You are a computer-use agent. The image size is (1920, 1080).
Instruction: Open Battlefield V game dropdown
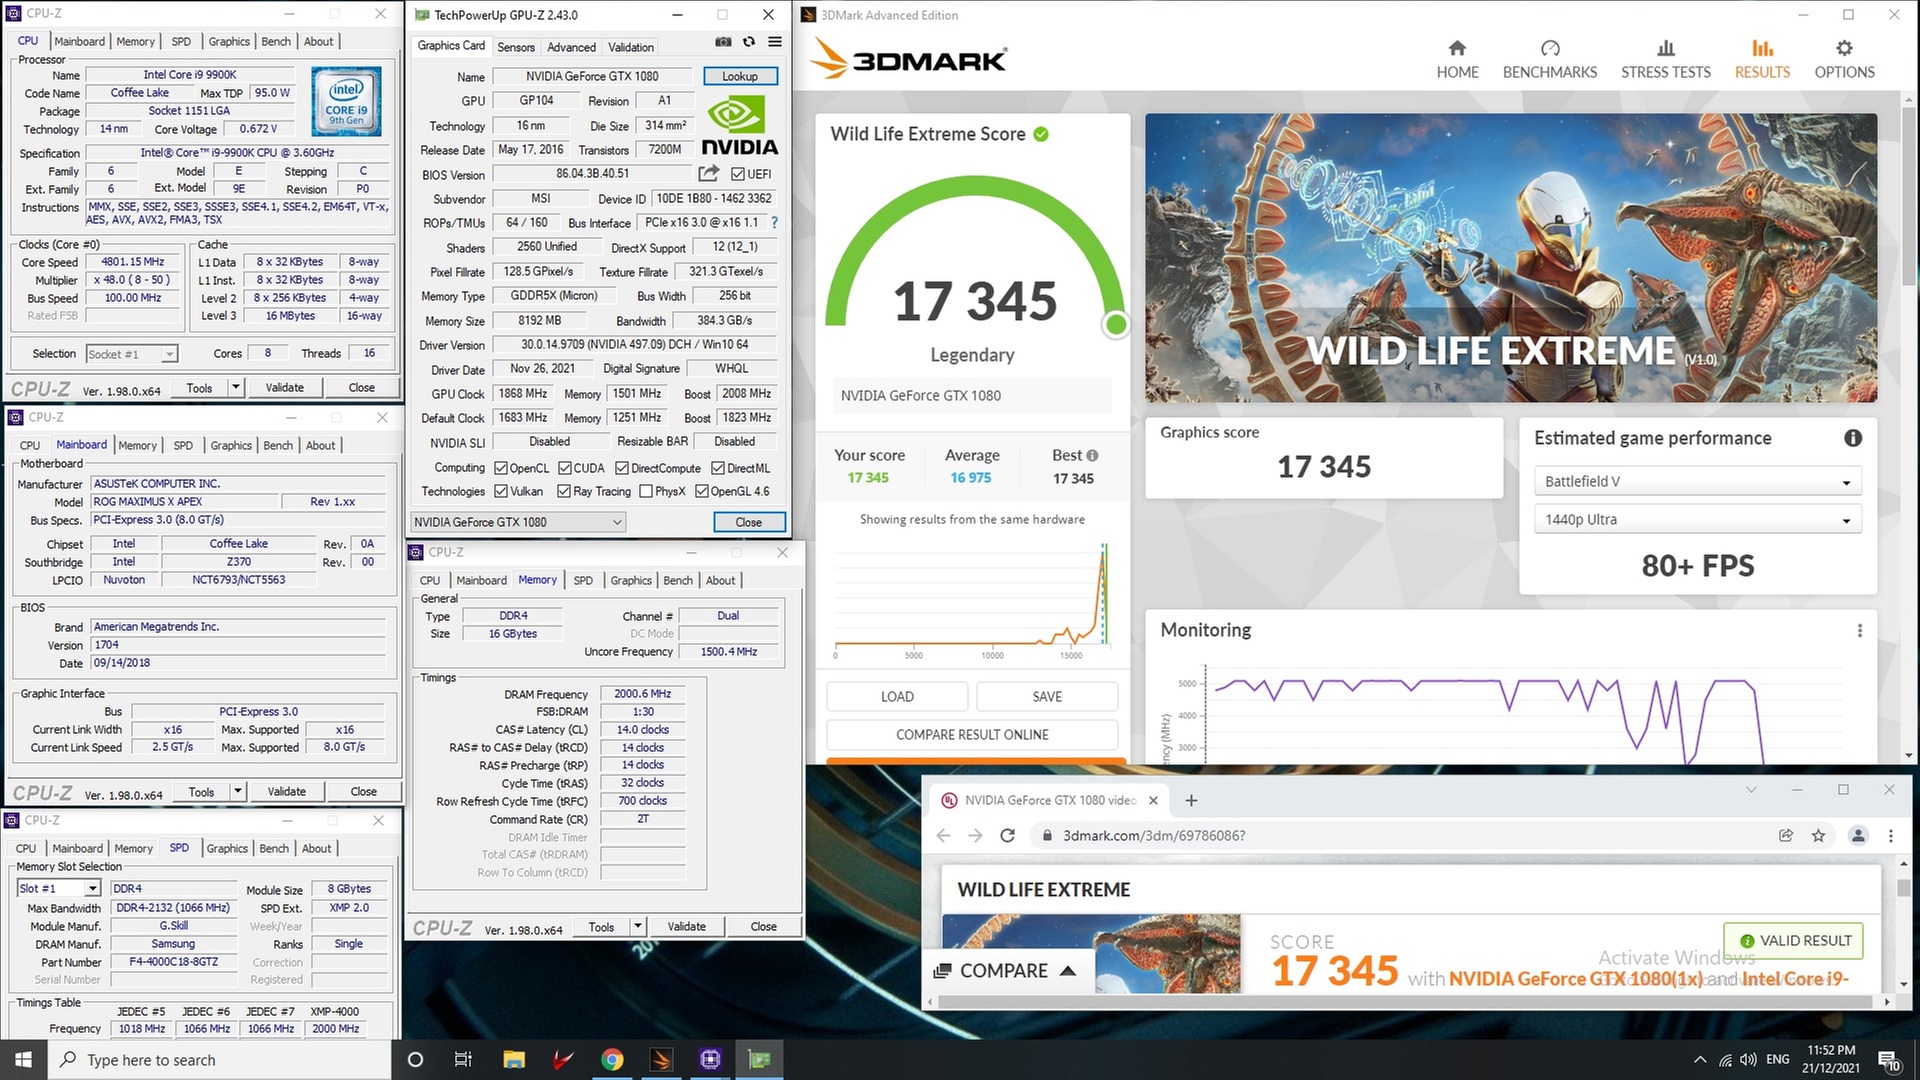(x=1697, y=482)
